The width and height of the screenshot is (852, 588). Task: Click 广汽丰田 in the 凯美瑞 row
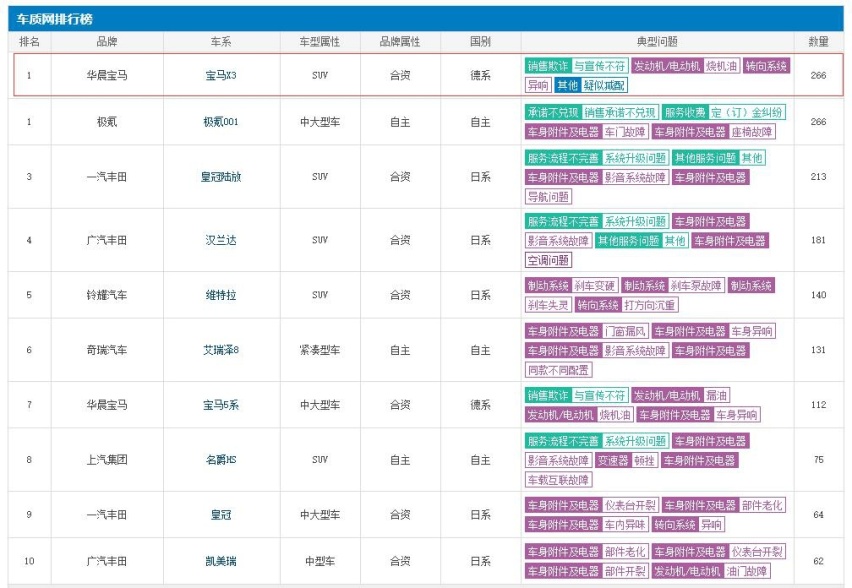(x=106, y=561)
